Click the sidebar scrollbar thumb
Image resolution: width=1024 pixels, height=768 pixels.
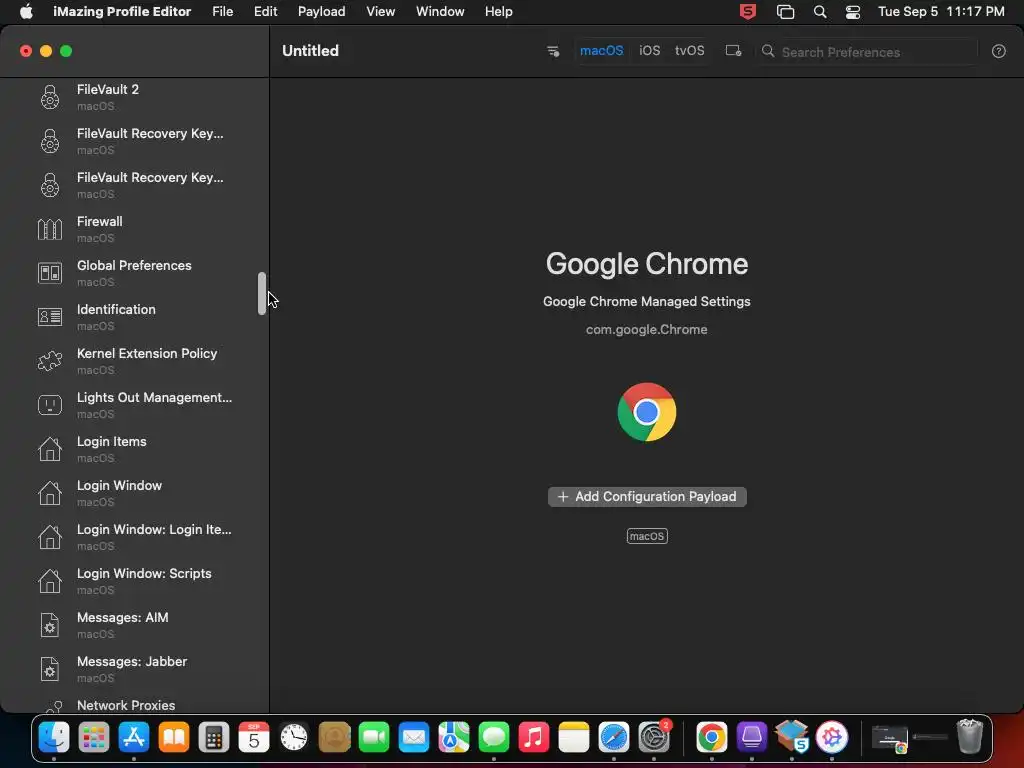click(x=262, y=294)
